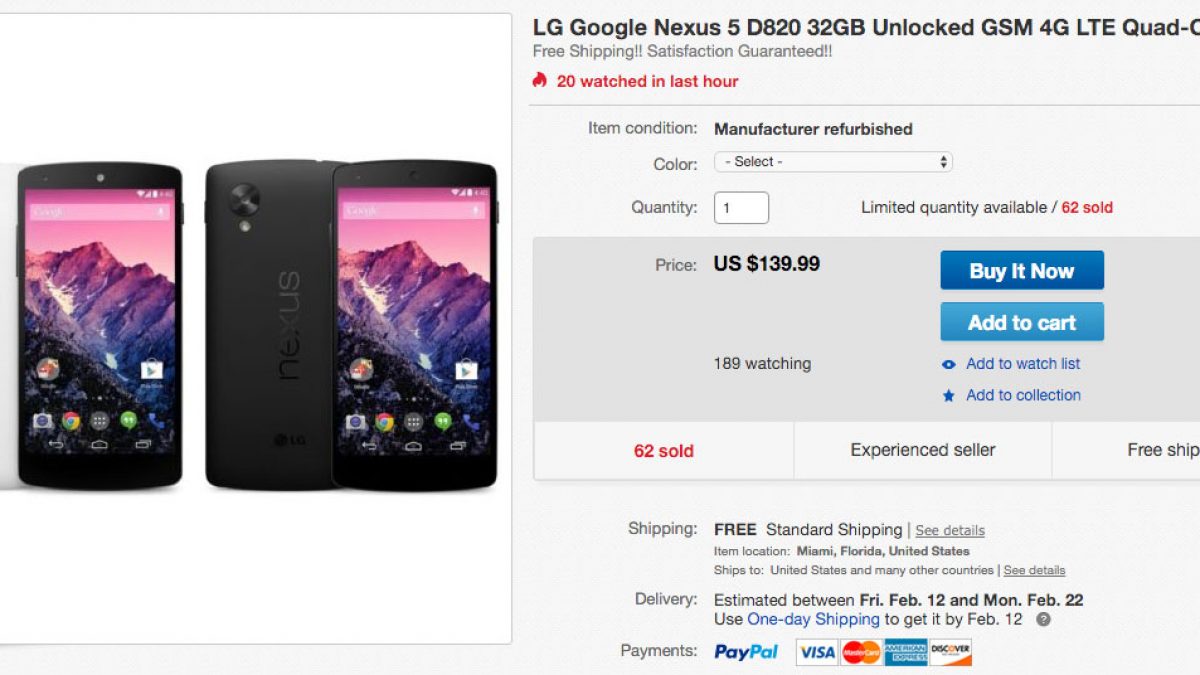Click the Experienced seller badge

click(922, 450)
